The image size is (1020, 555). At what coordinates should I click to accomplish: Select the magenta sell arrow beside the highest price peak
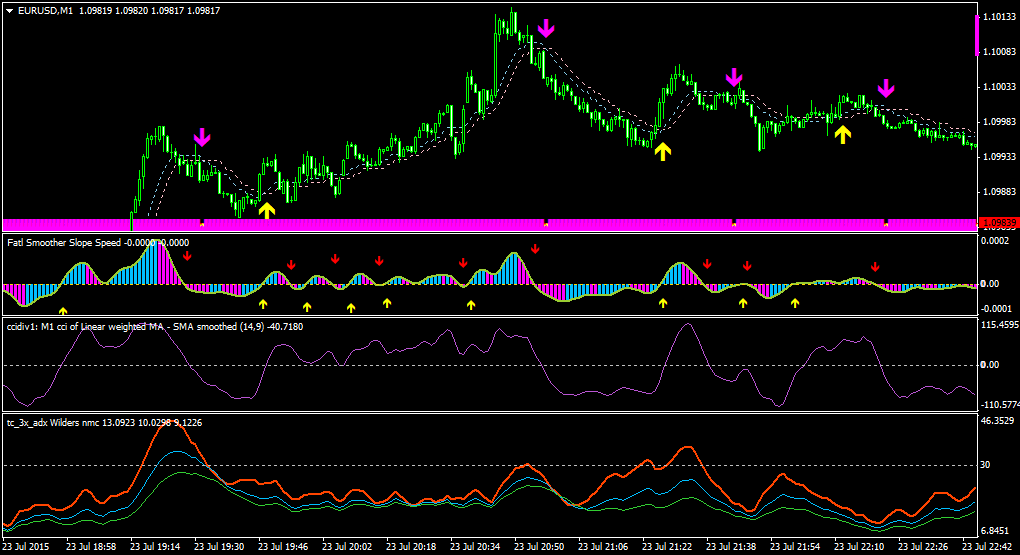tap(546, 28)
